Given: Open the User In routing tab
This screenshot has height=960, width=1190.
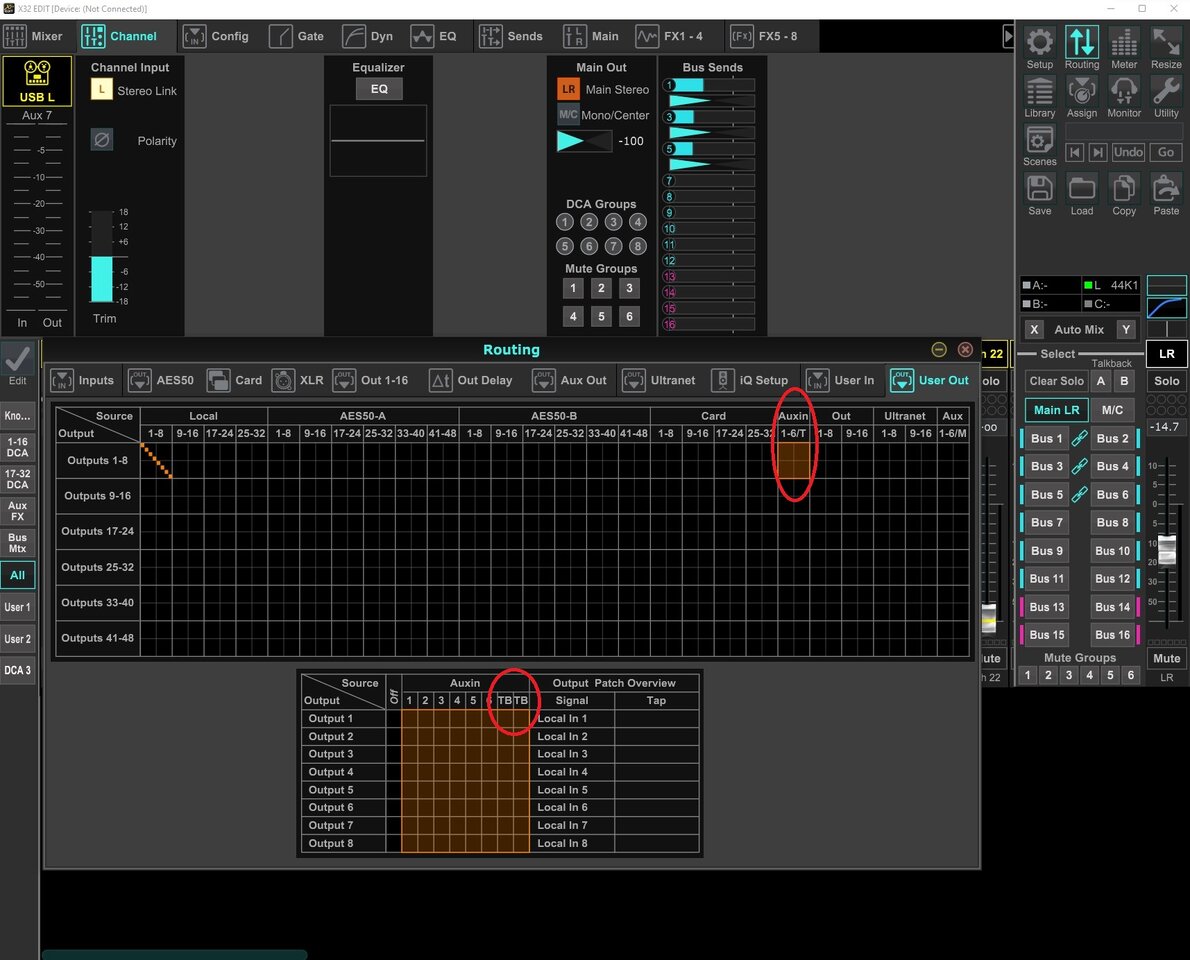Looking at the screenshot, I should click(841, 380).
